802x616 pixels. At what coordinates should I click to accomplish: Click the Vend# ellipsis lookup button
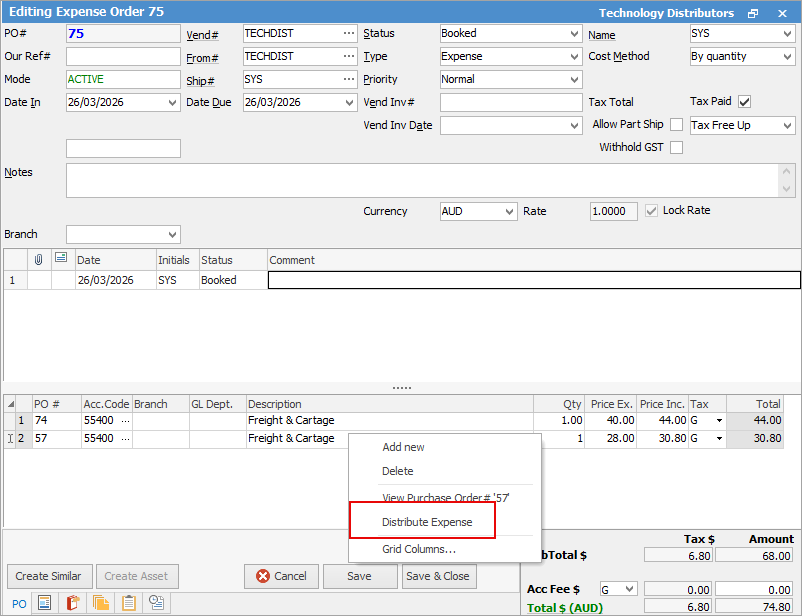click(348, 33)
